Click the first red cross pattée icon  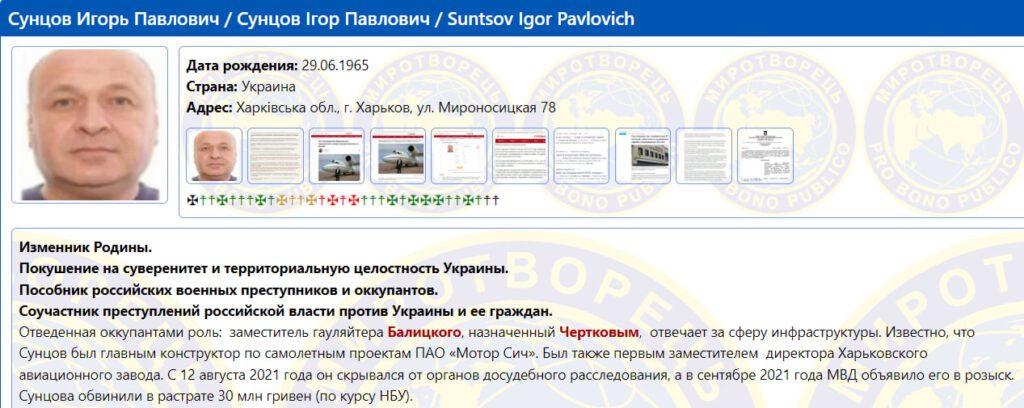(333, 200)
